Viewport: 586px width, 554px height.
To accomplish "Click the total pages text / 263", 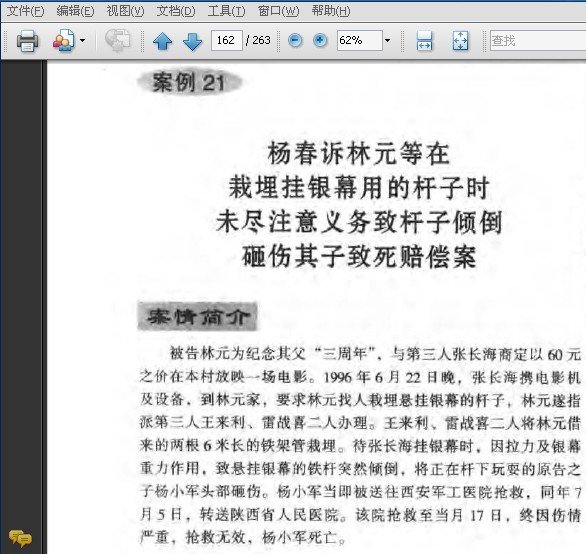I will click(x=258, y=40).
